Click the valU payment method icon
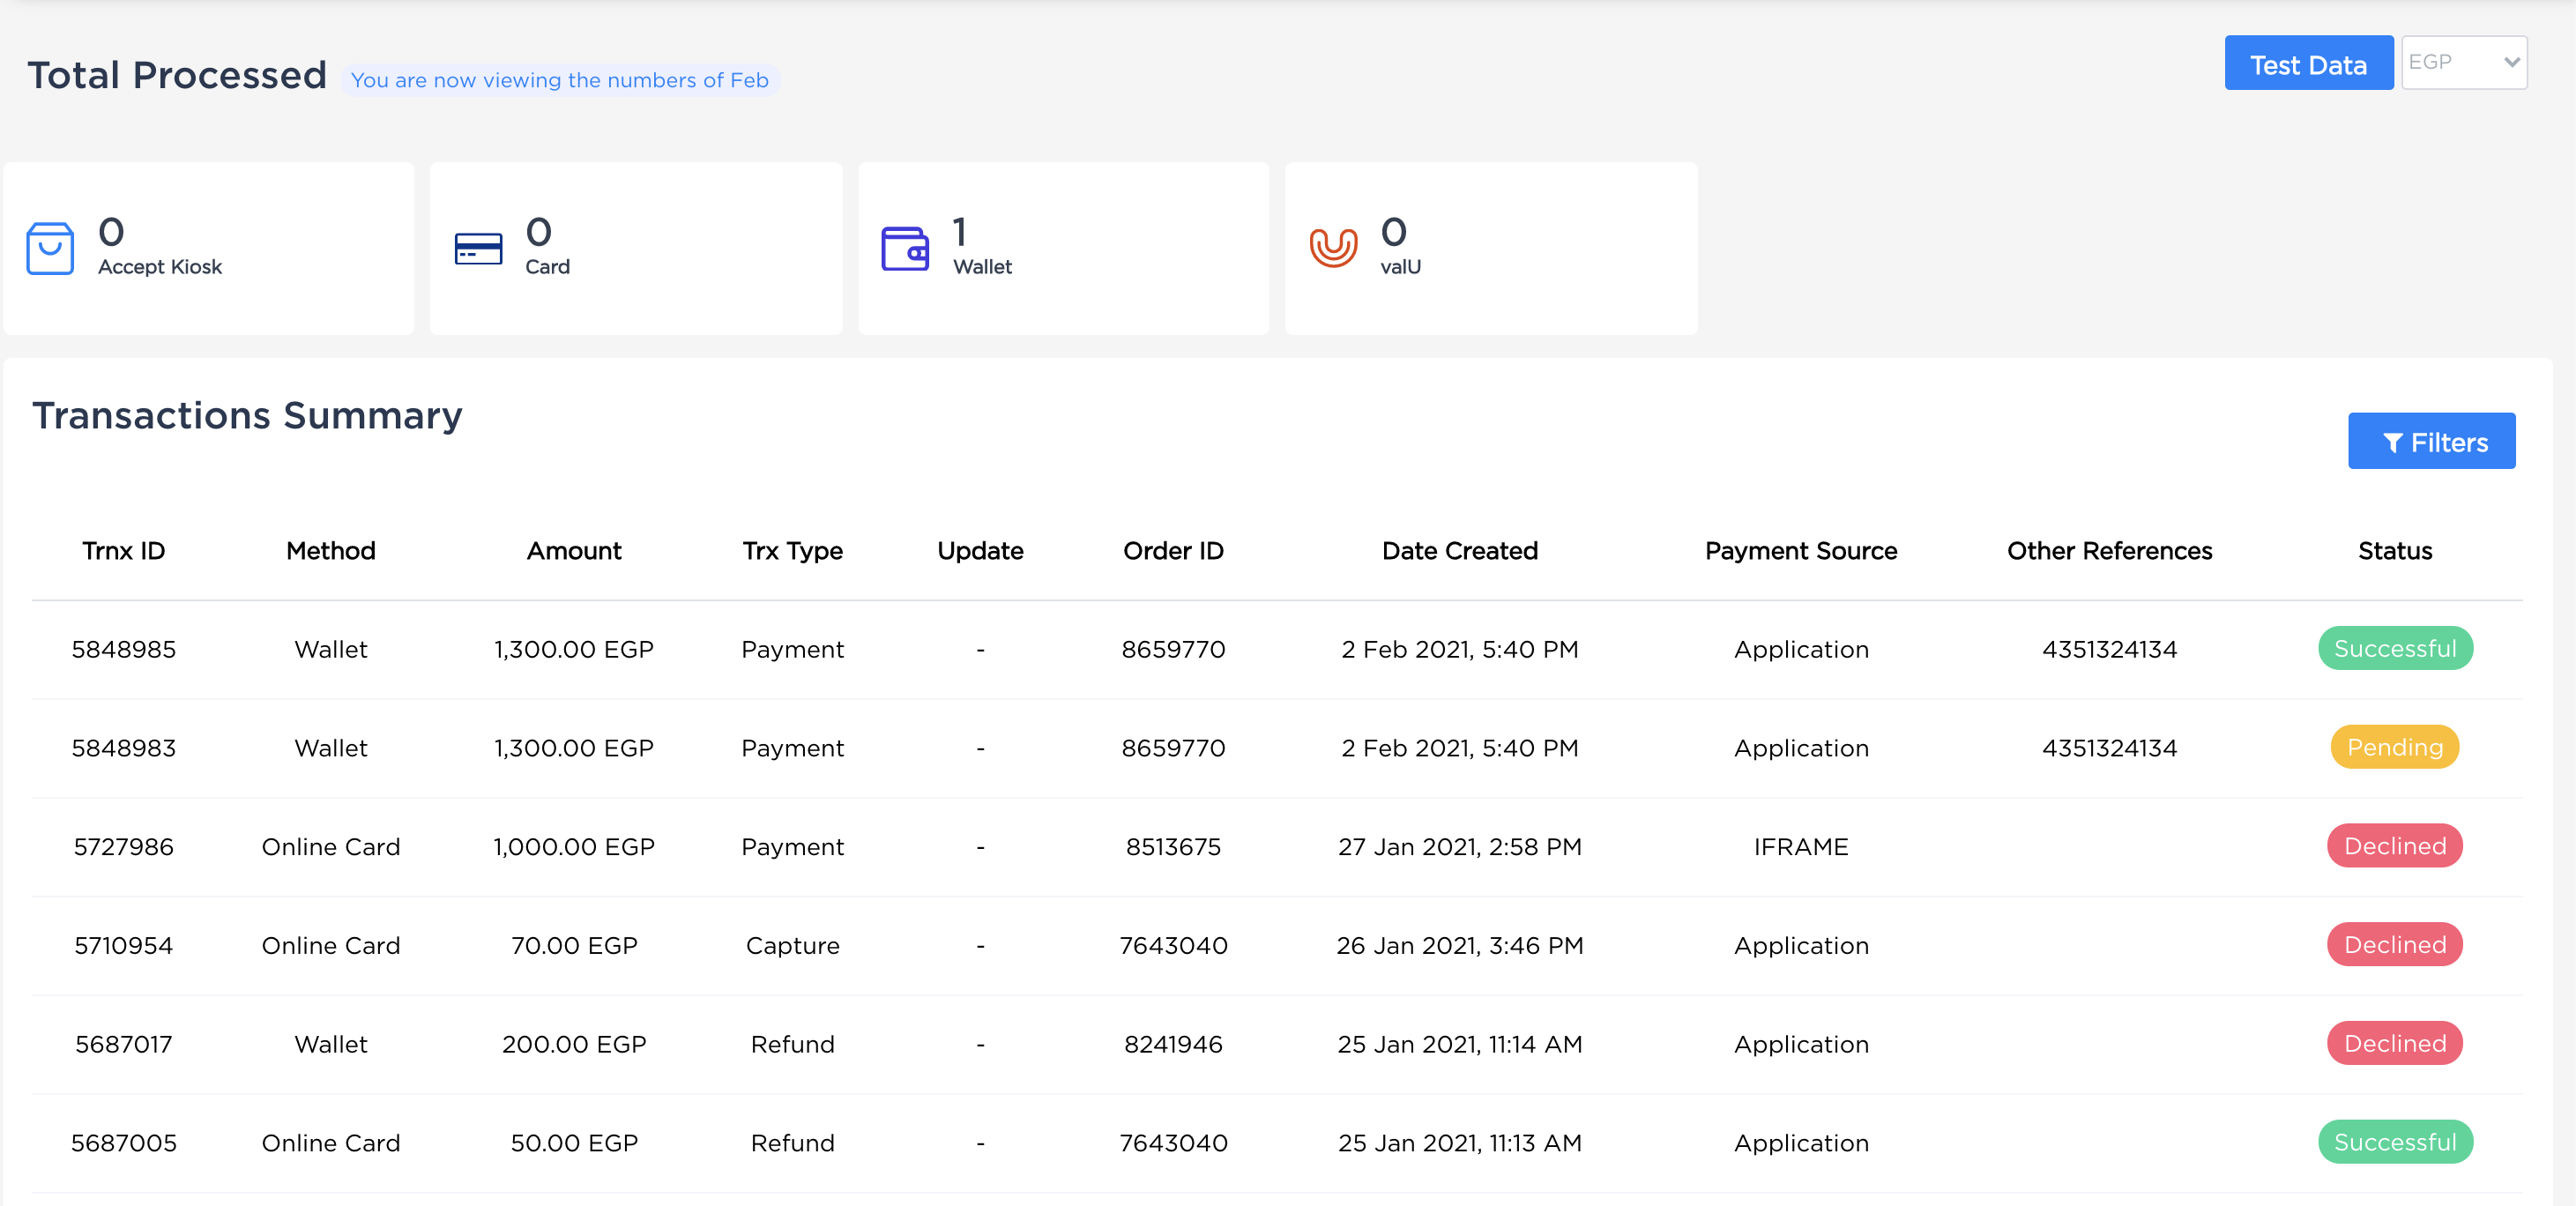The image size is (2576, 1206). click(x=1333, y=248)
